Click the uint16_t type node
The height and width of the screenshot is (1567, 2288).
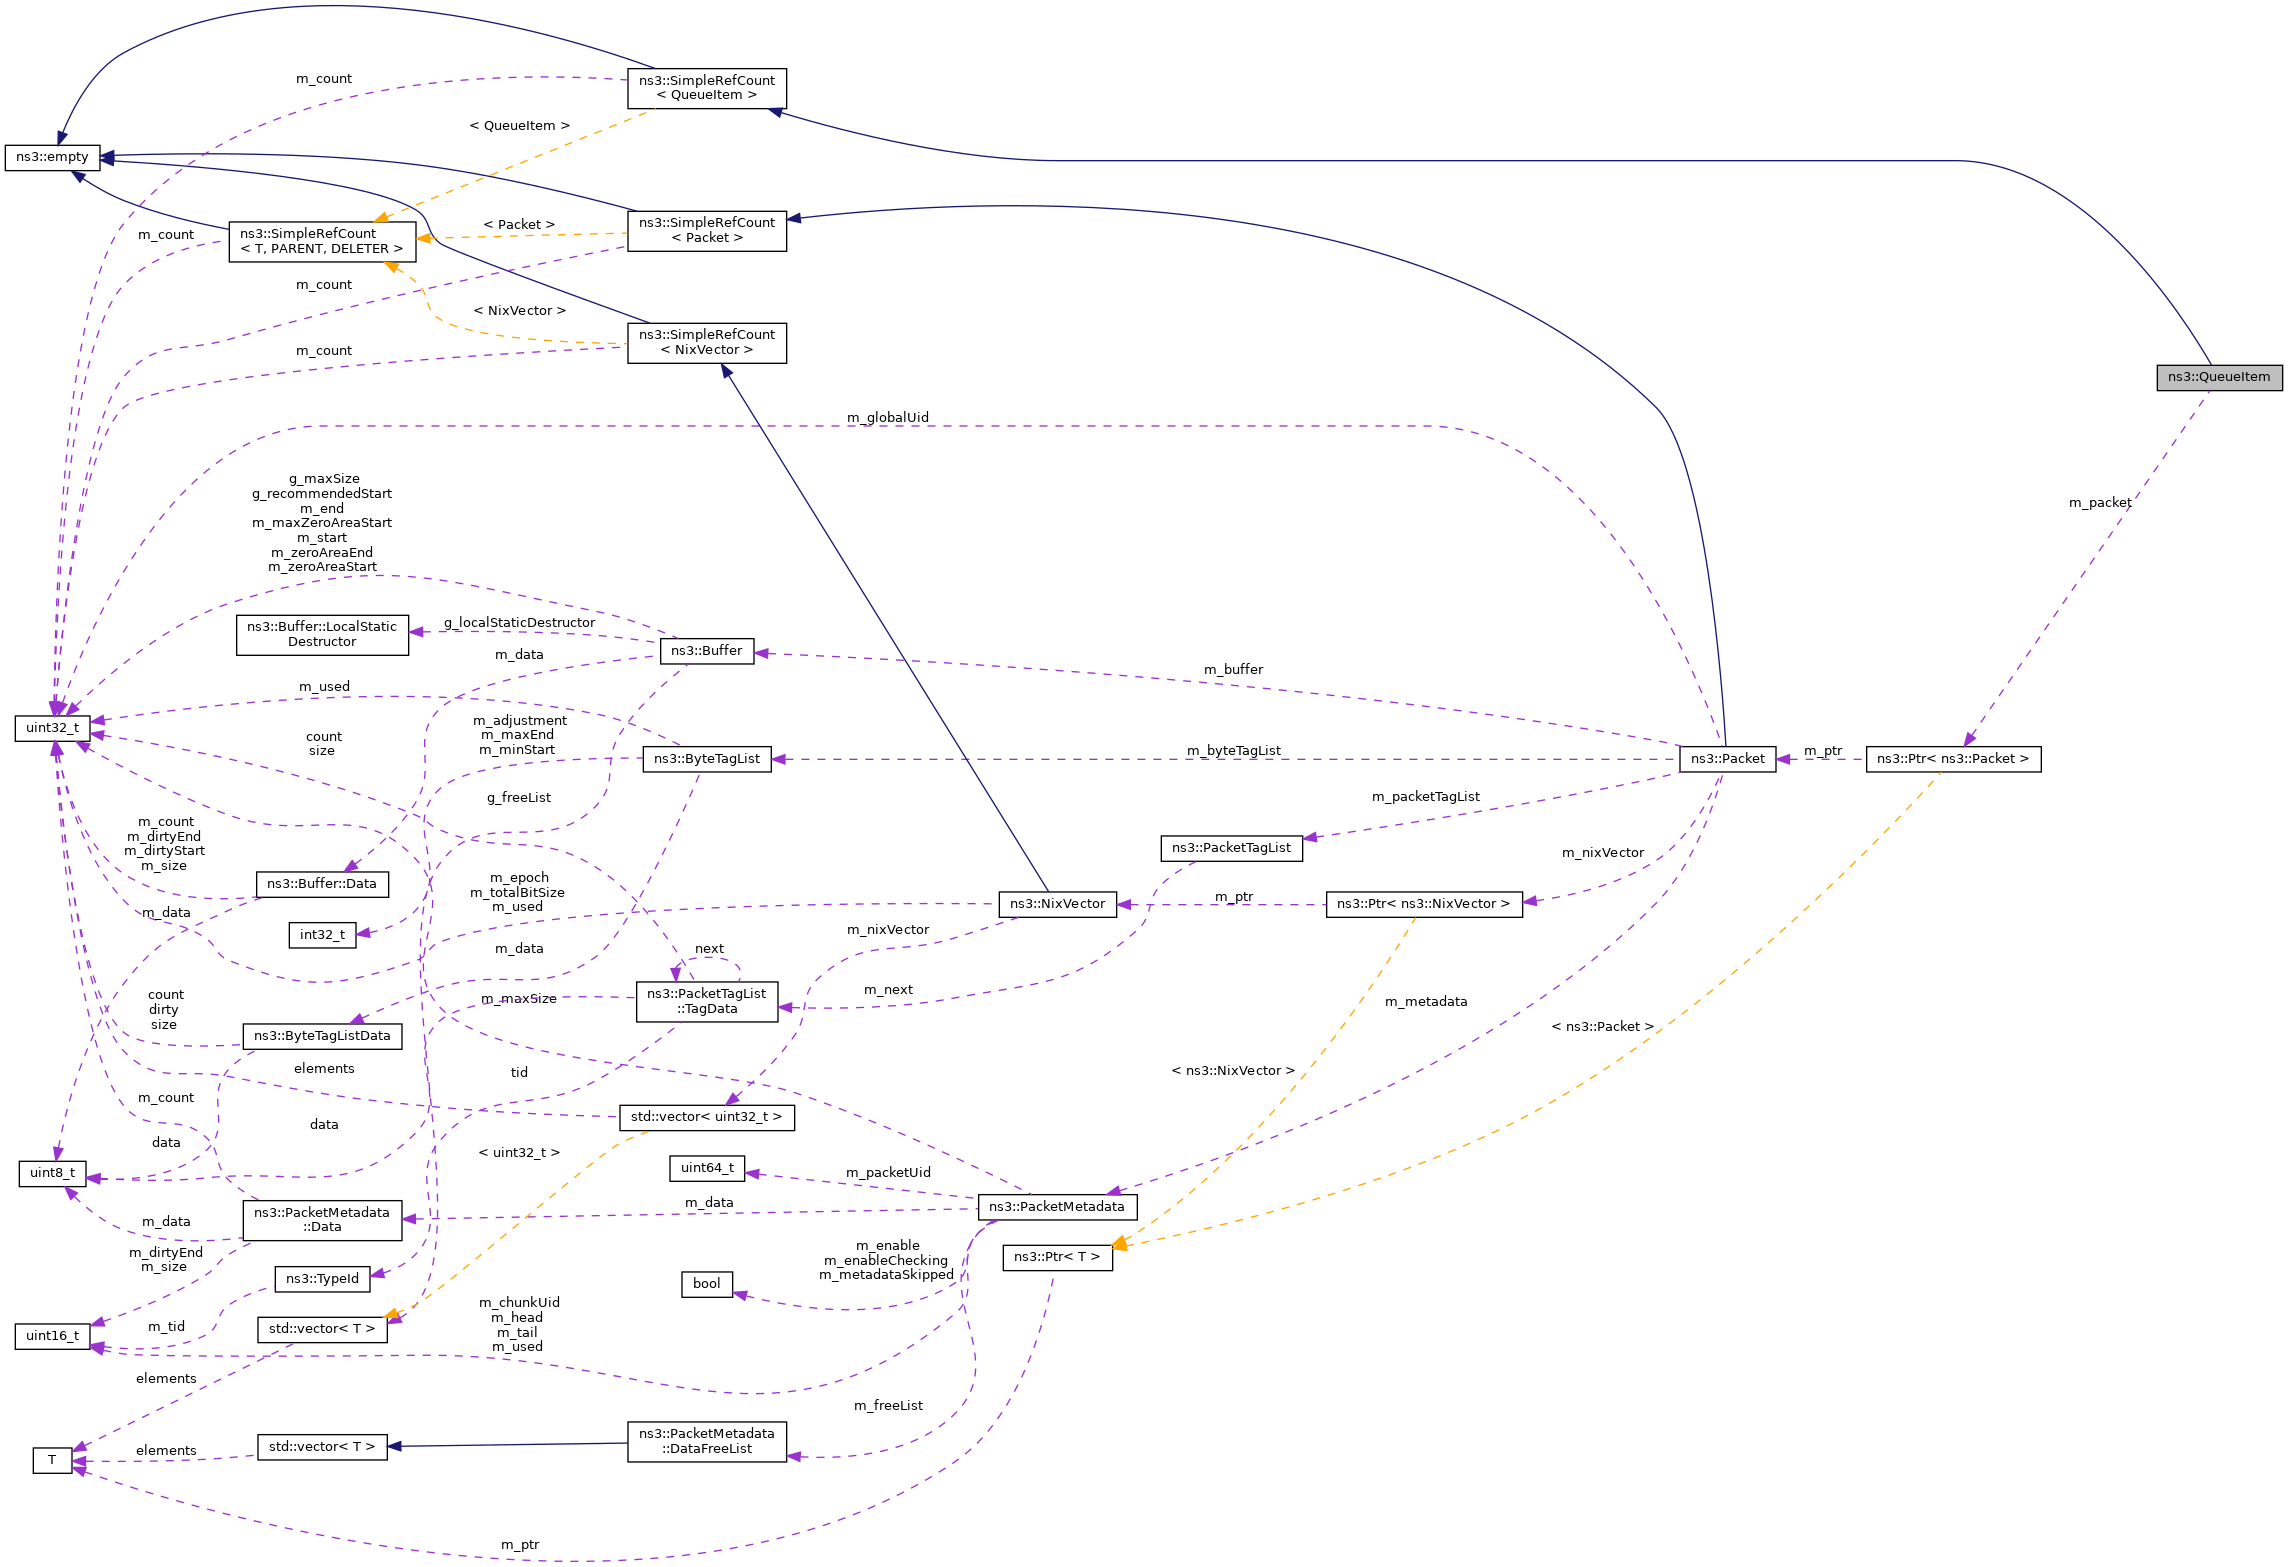pos(52,1336)
